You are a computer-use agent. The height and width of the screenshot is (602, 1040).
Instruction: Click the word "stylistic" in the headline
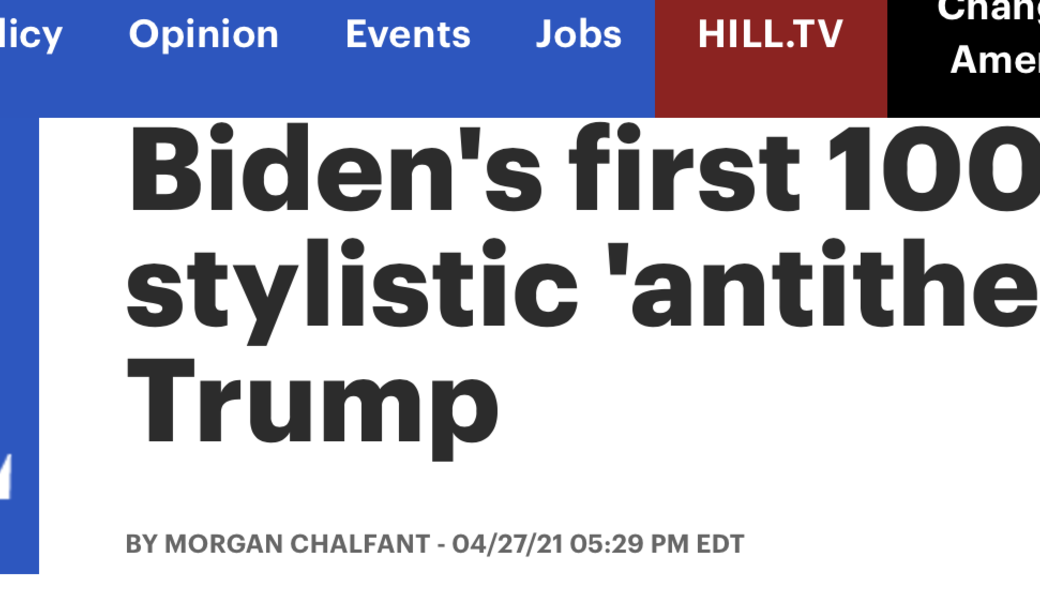[352, 283]
